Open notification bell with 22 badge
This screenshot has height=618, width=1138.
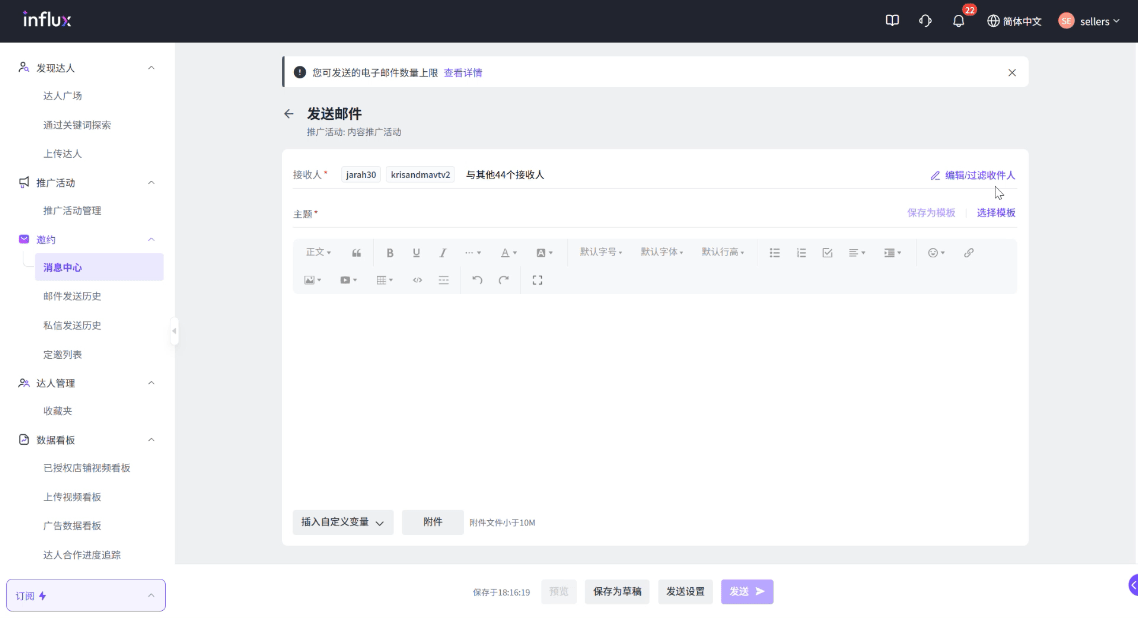point(958,21)
